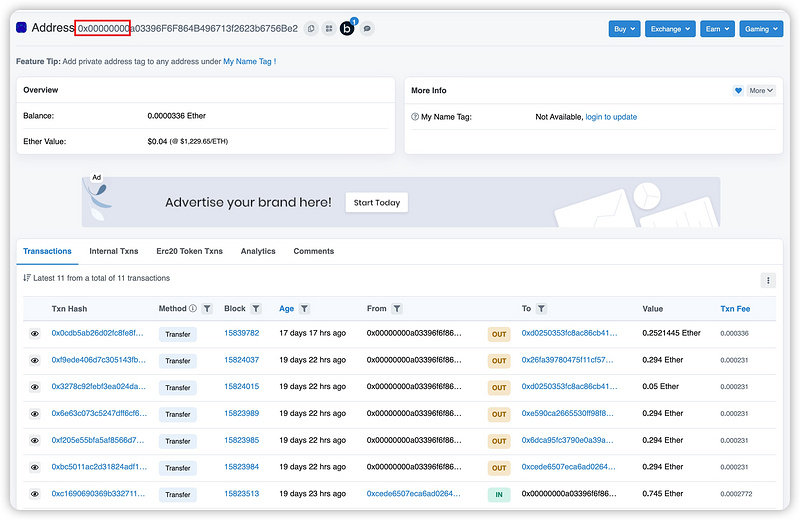Click the heart favorite icon in More Info
Image resolution: width=800 pixels, height=520 pixels.
pos(738,90)
